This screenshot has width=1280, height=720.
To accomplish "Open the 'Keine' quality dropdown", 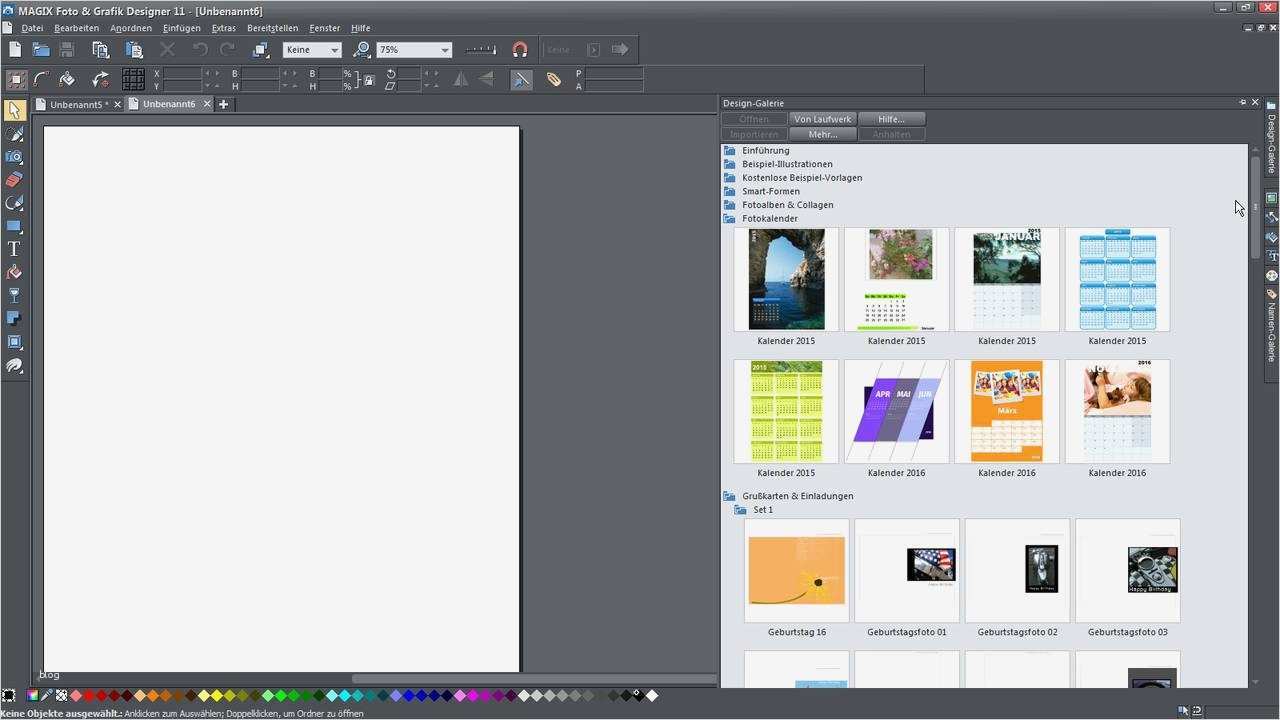I will pyautogui.click(x=334, y=50).
